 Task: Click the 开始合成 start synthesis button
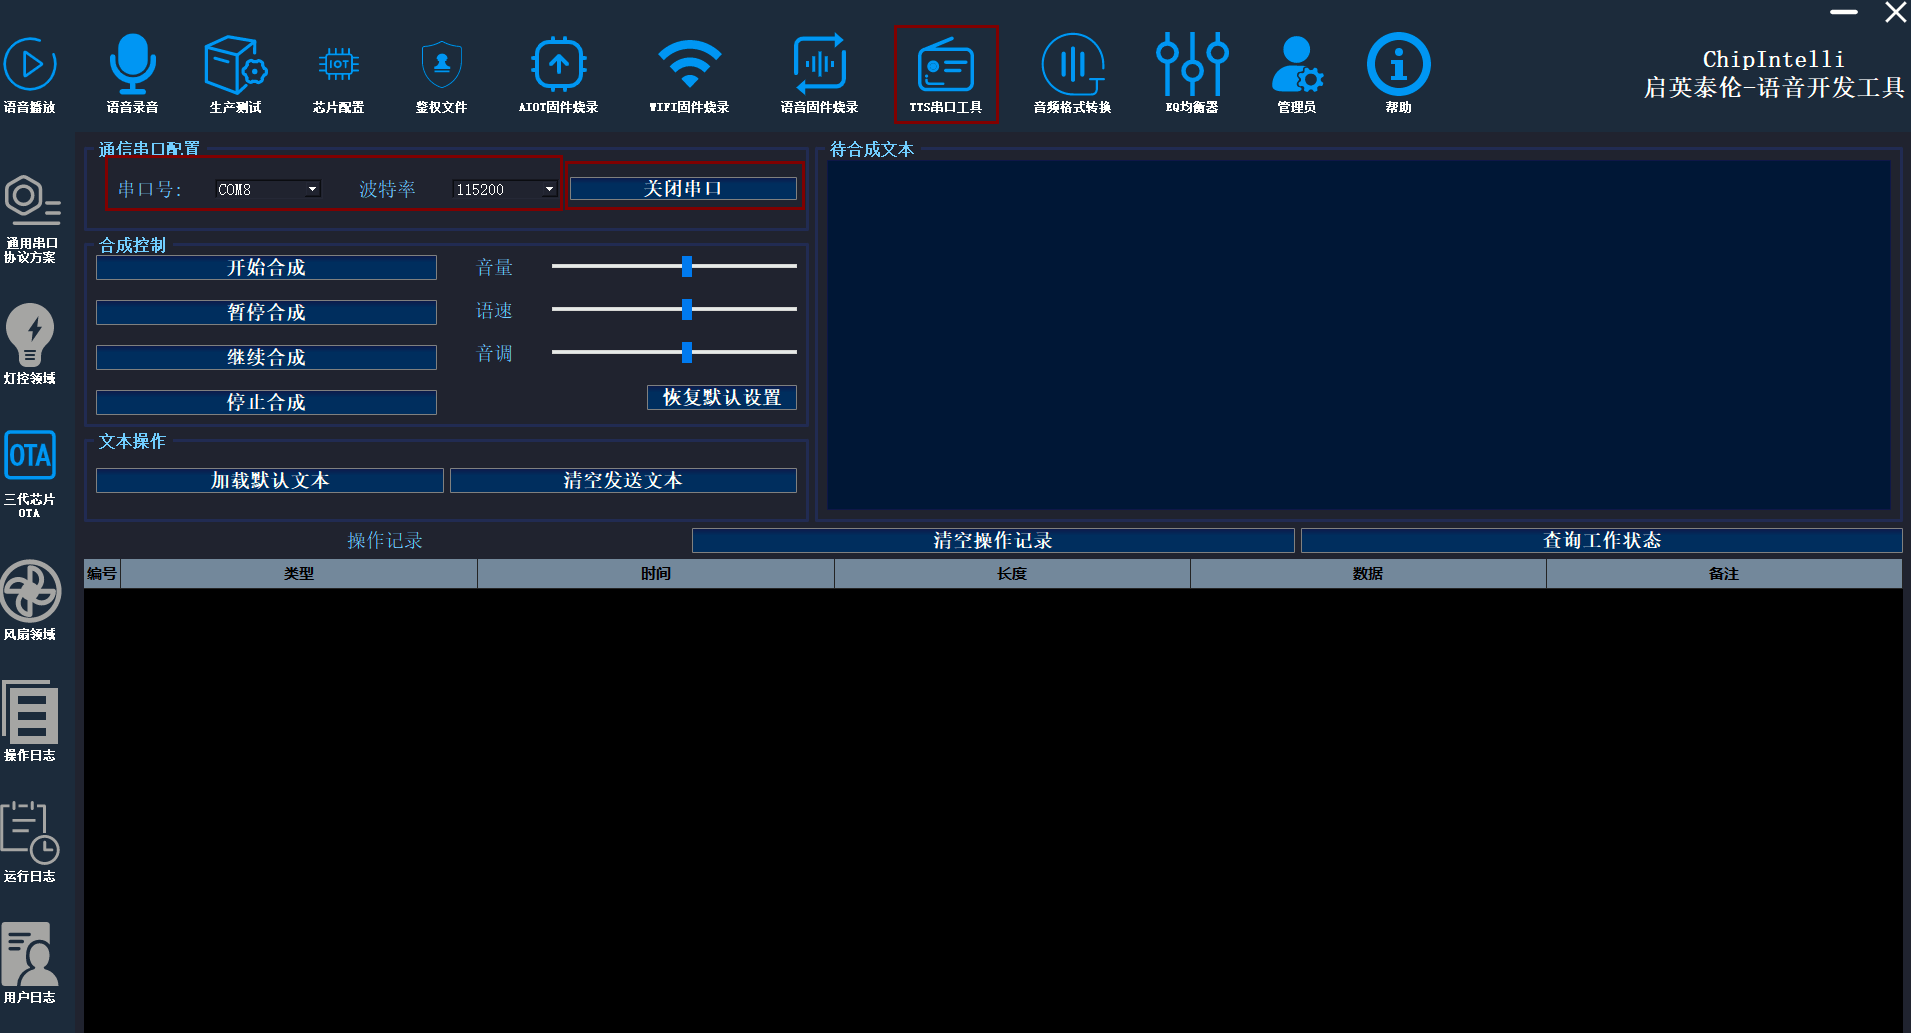[266, 267]
